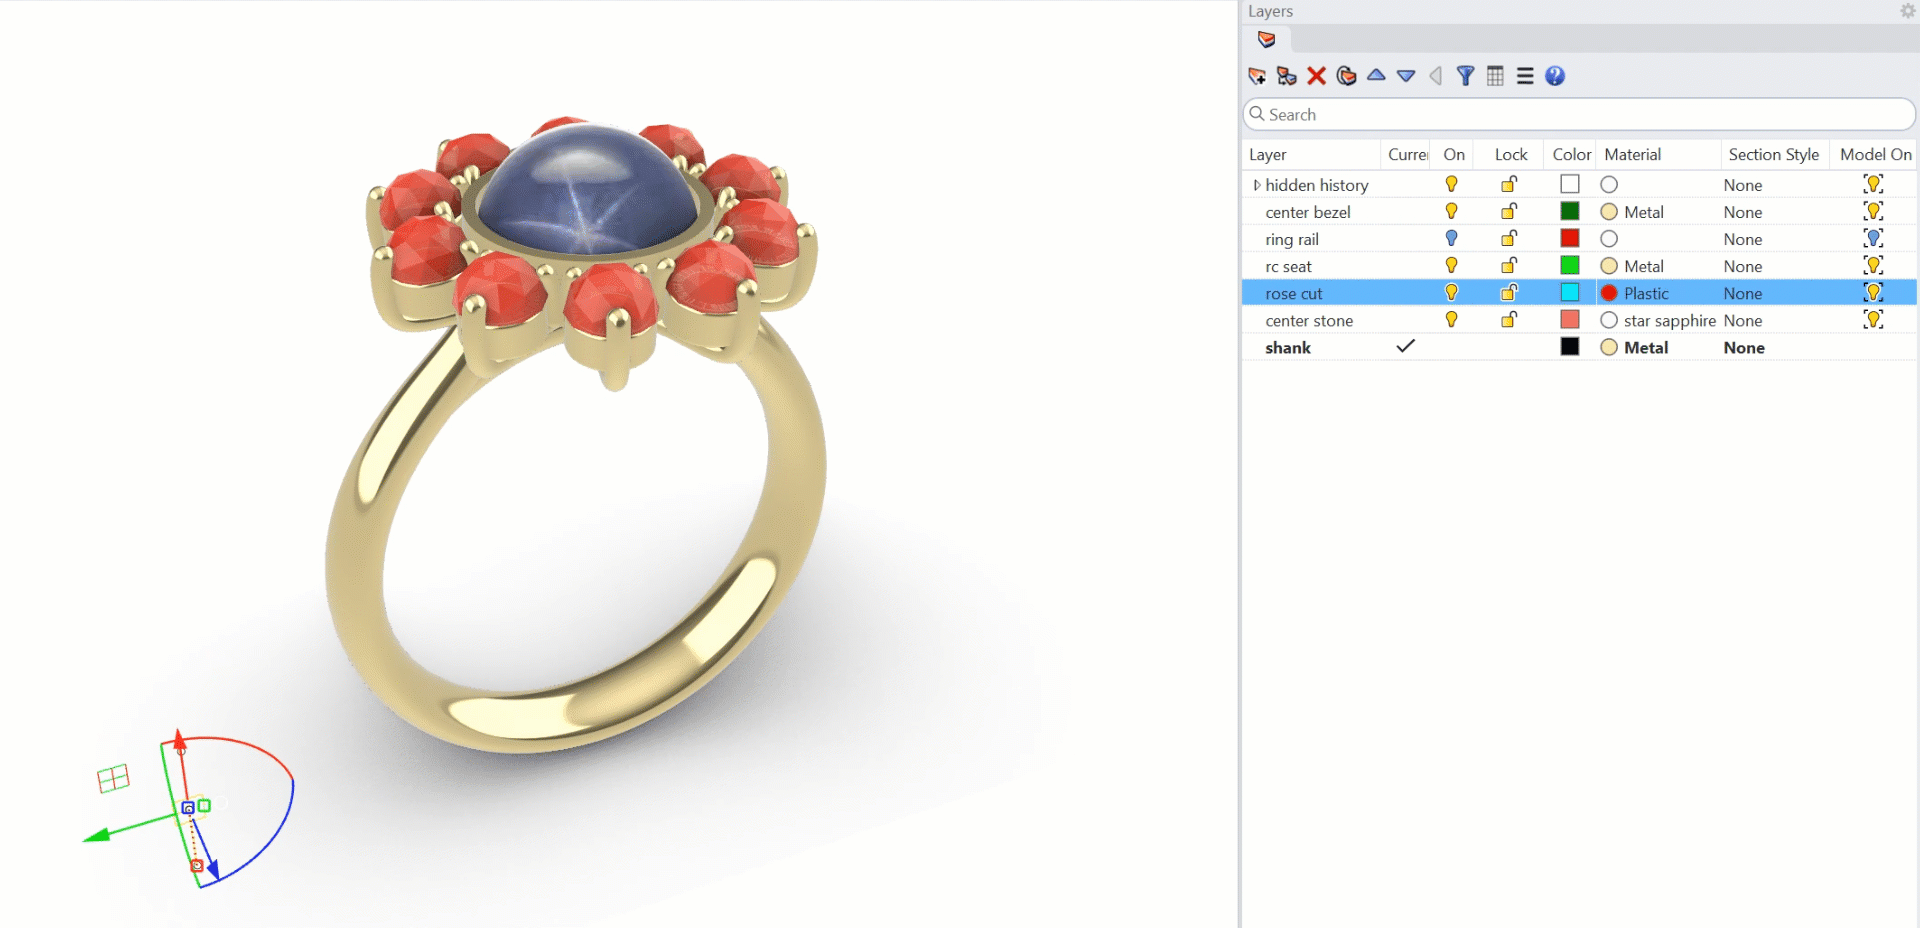Click the New Sublayer icon
The image size is (1920, 928).
click(x=1287, y=76)
